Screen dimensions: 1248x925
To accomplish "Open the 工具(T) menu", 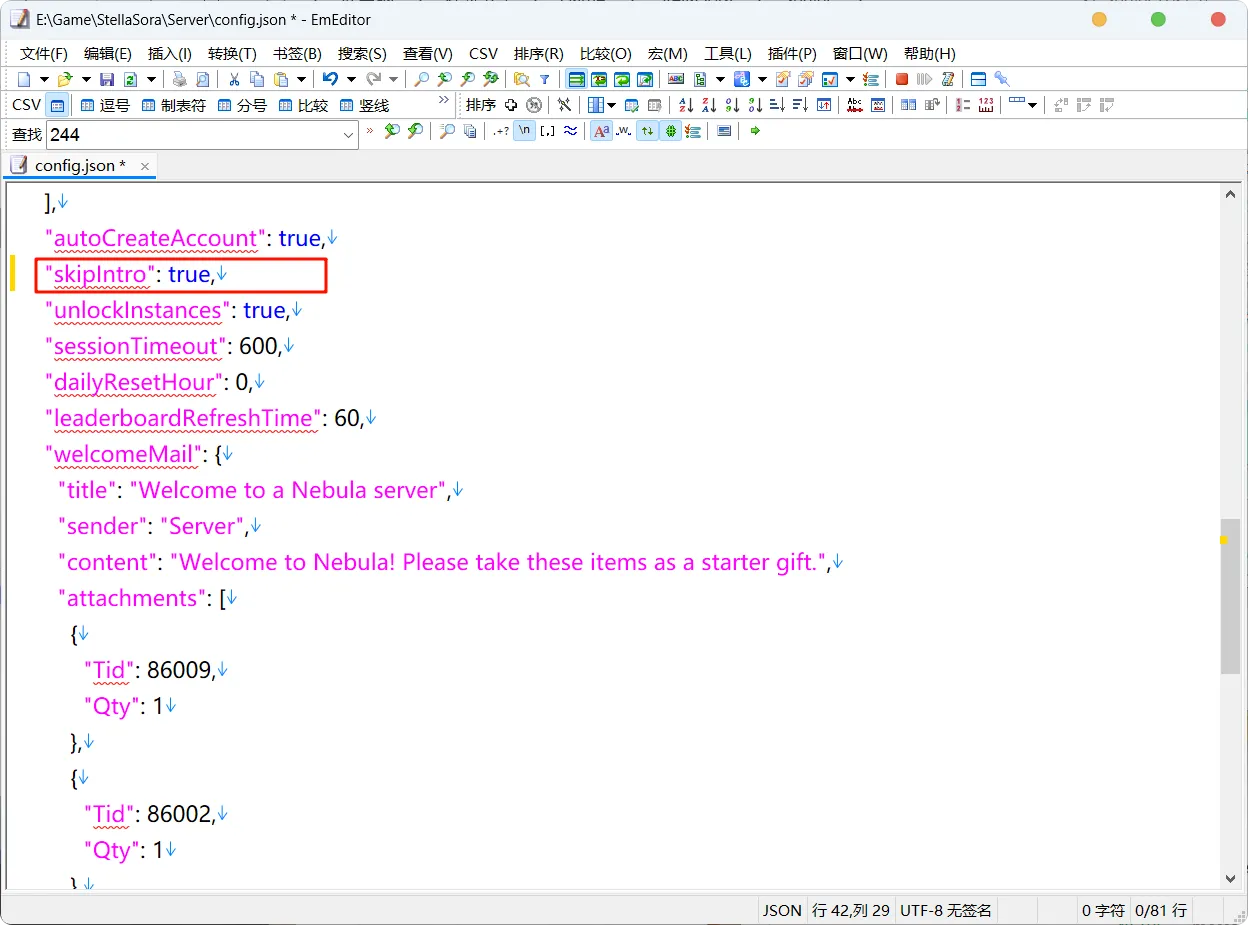I will point(727,54).
